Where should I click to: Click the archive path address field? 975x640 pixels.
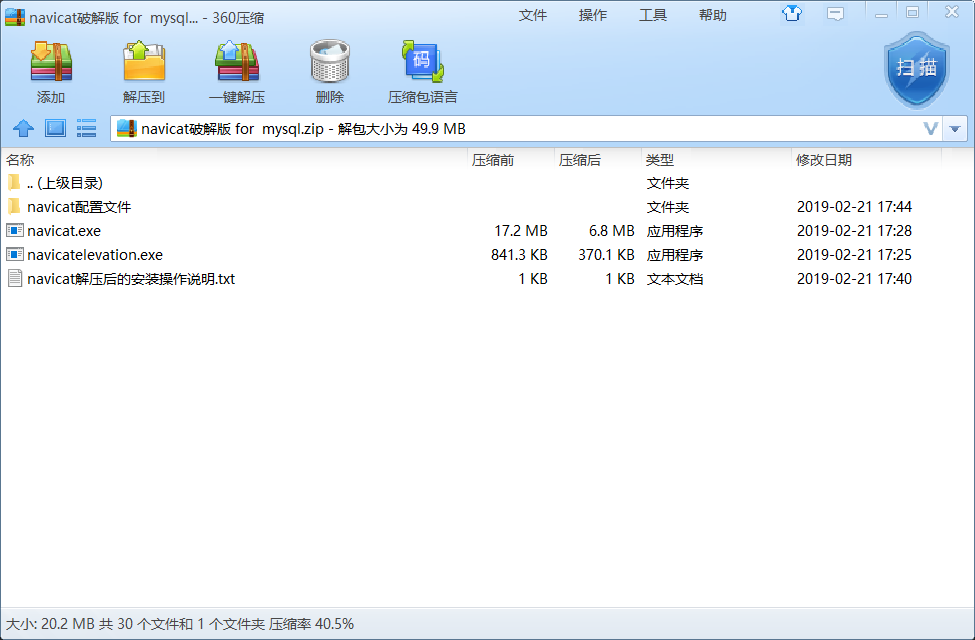(x=527, y=129)
